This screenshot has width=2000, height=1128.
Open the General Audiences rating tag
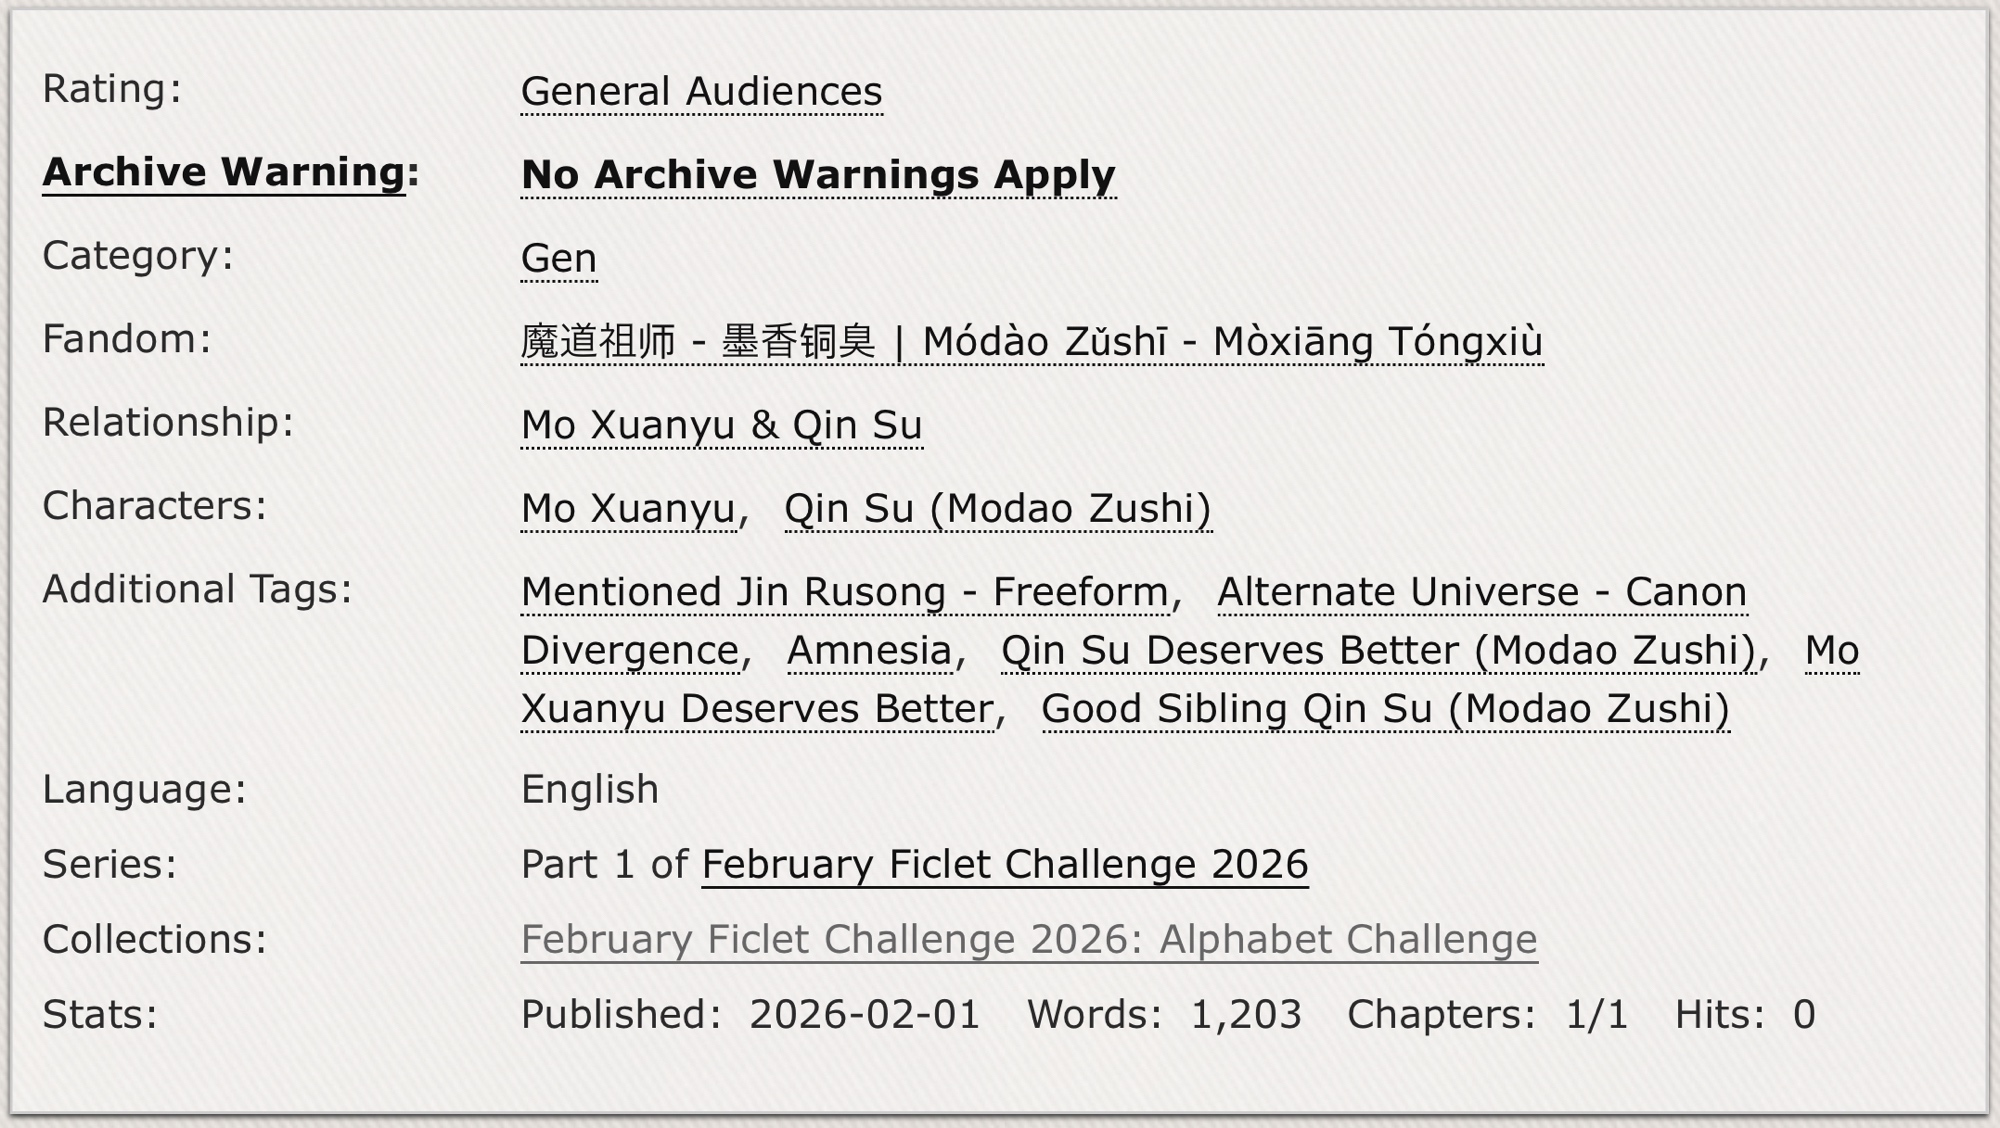(701, 92)
